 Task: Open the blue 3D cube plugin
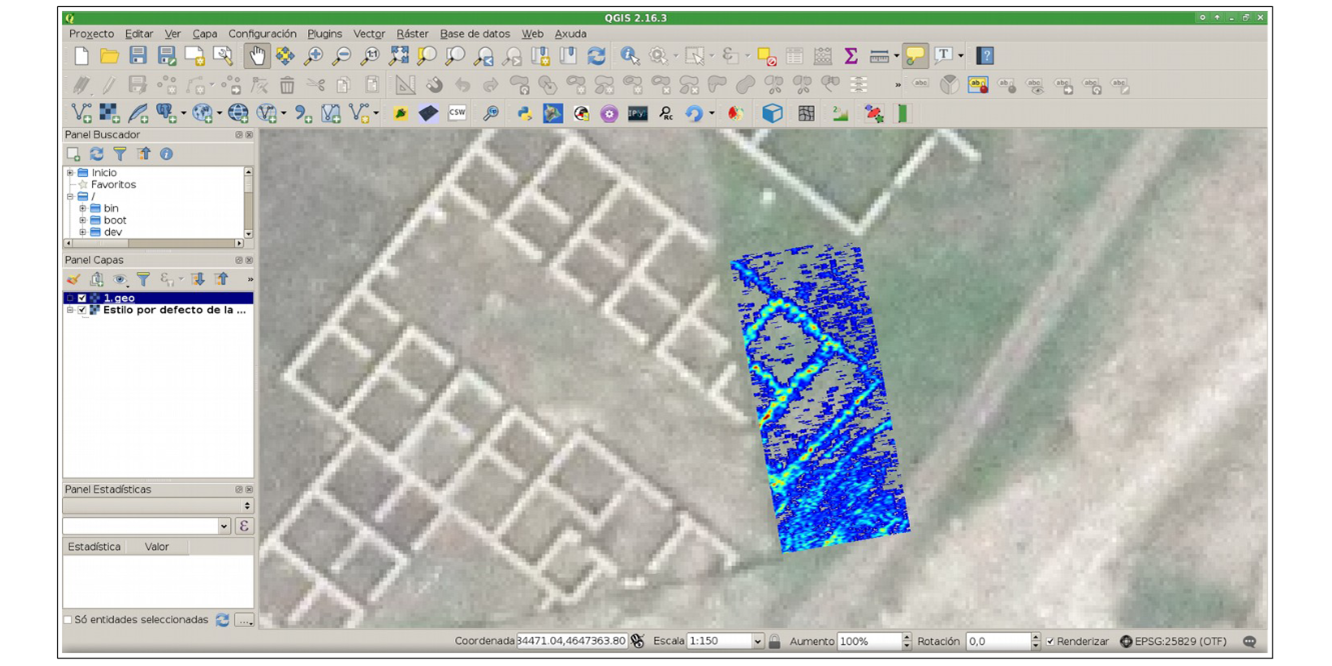tap(772, 114)
